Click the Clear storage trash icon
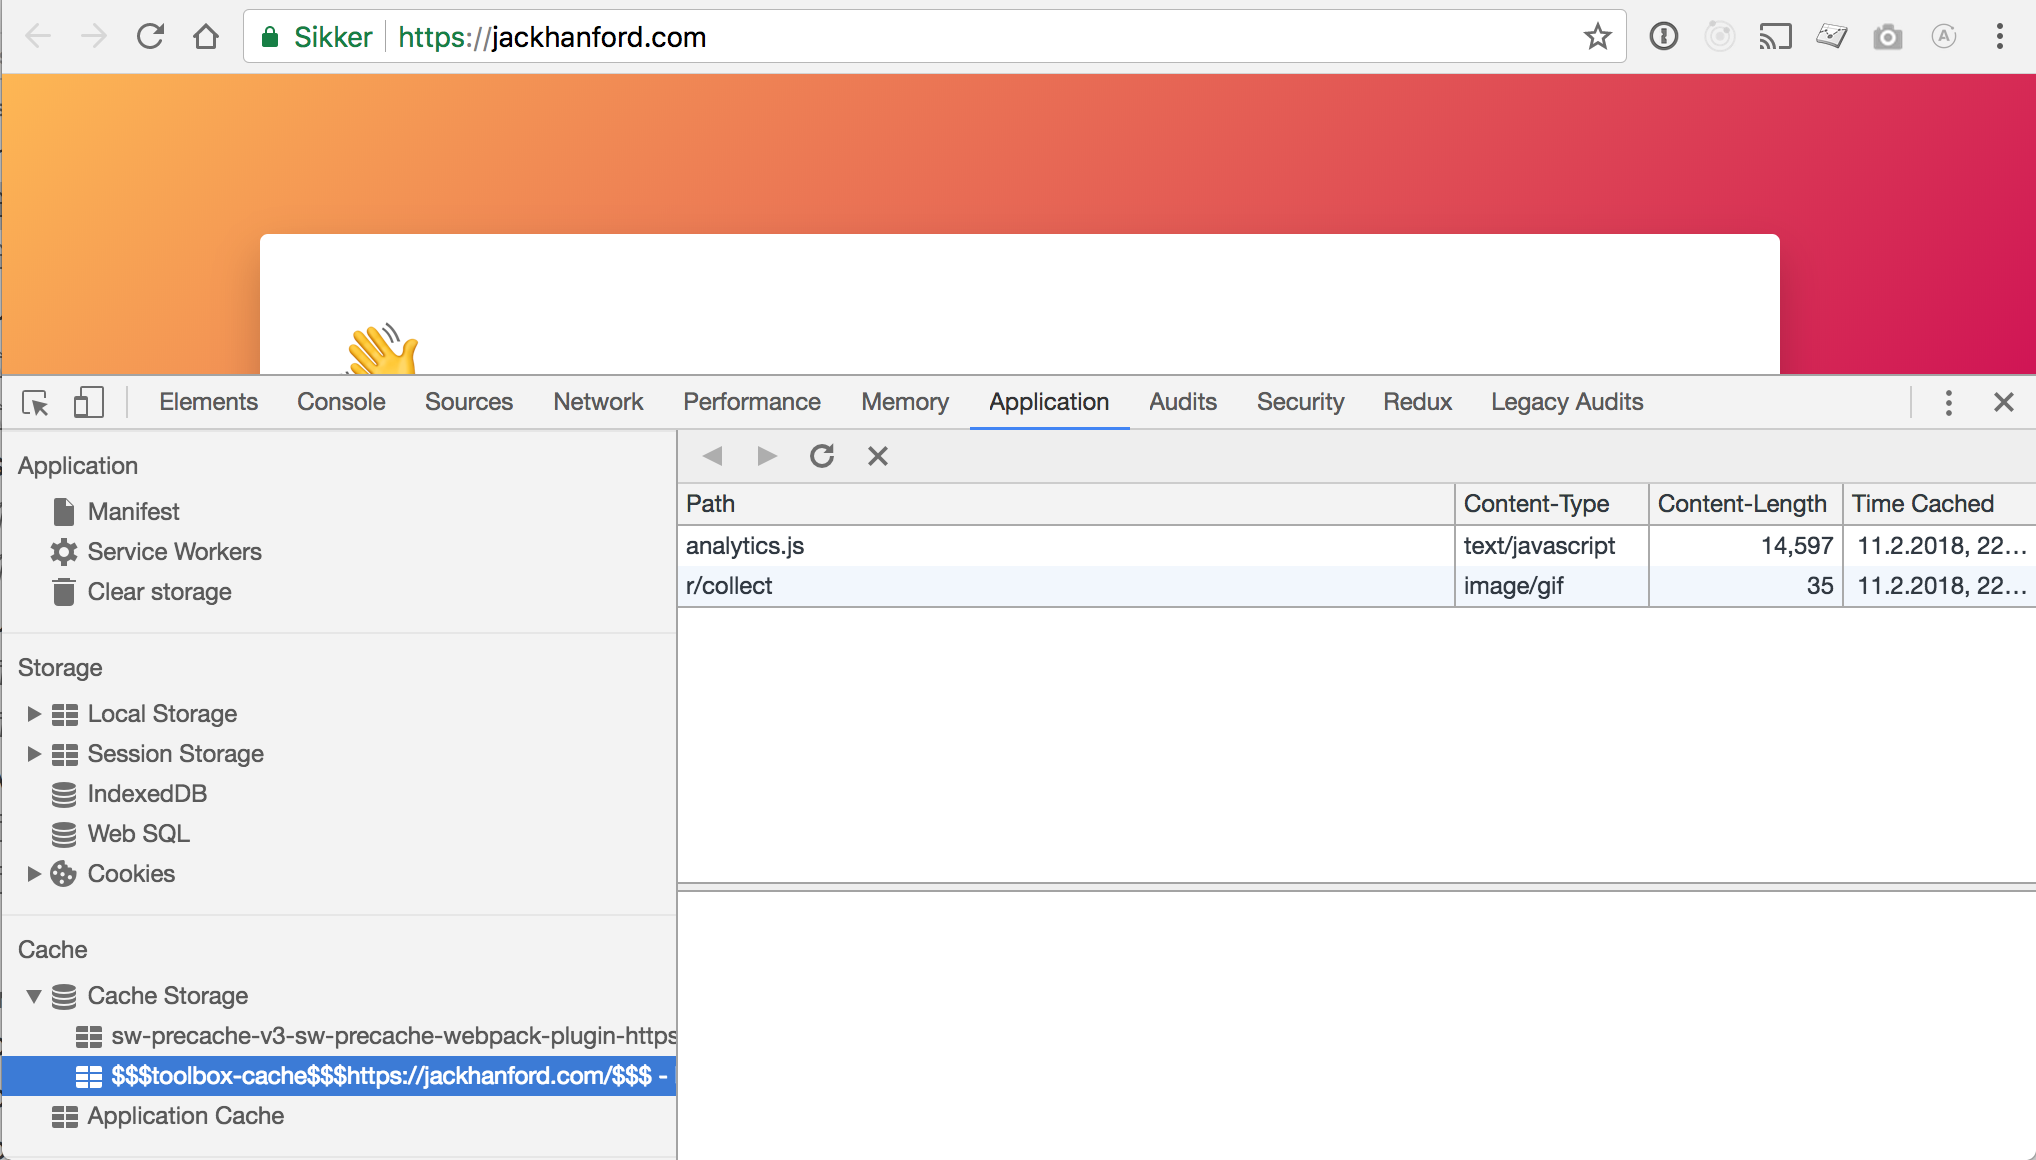The width and height of the screenshot is (2036, 1160). tap(63, 591)
